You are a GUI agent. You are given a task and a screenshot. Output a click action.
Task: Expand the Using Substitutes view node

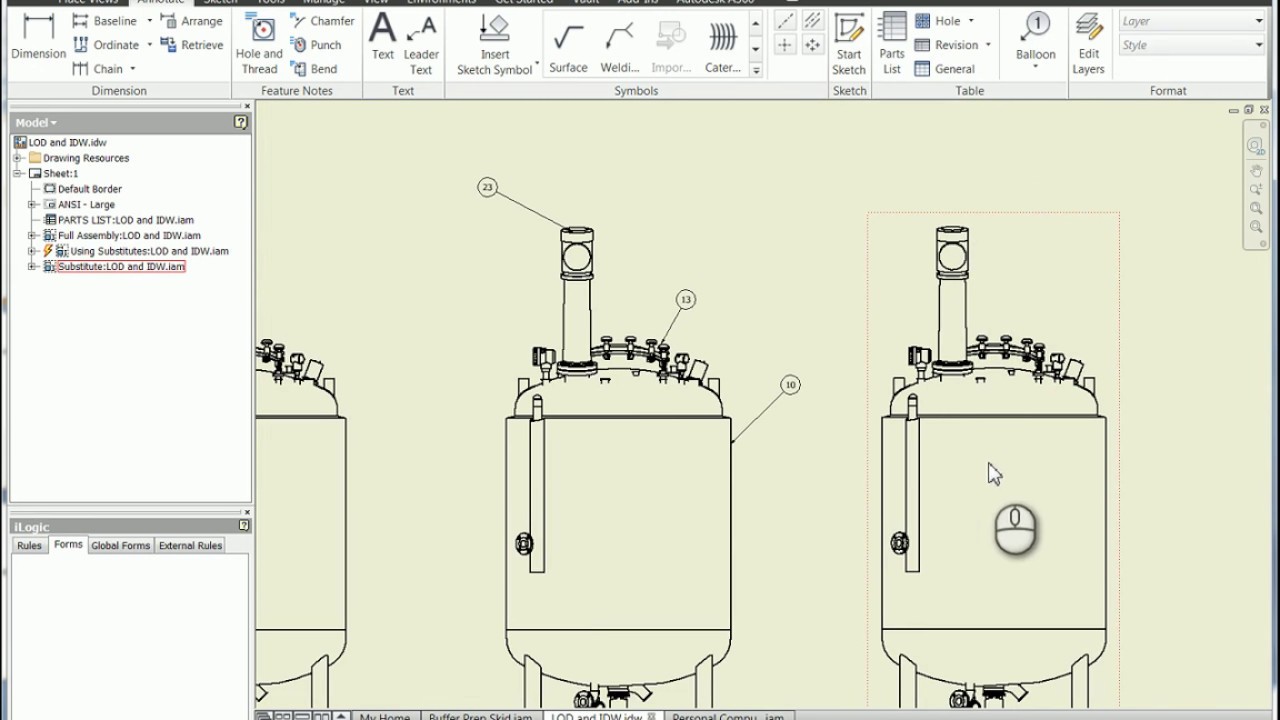pyautogui.click(x=32, y=251)
